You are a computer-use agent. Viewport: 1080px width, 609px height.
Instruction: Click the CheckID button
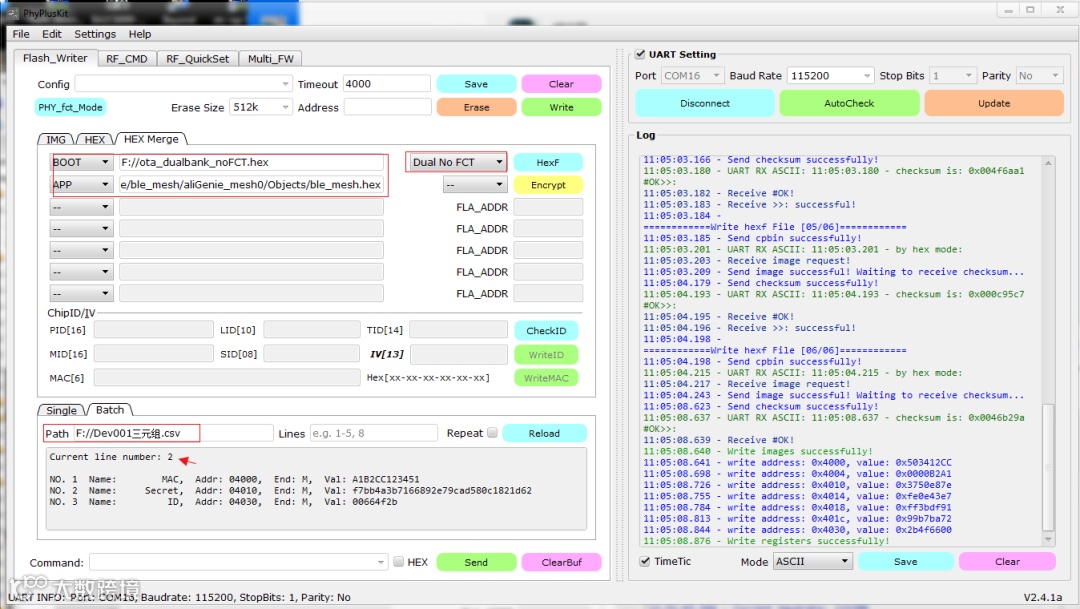click(x=546, y=331)
